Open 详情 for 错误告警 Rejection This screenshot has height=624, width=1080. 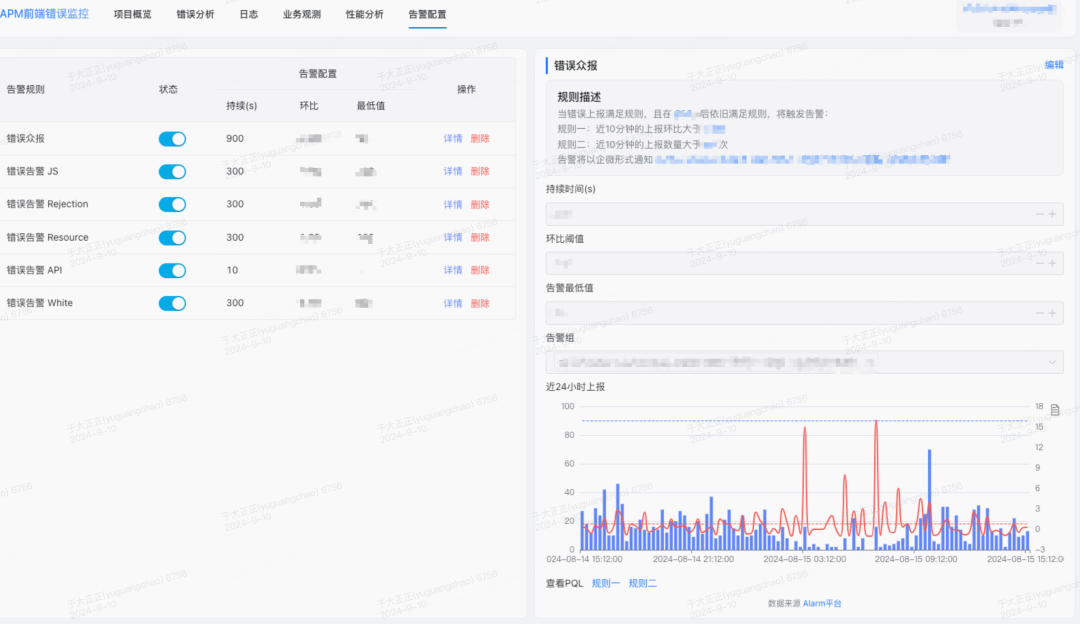453,205
